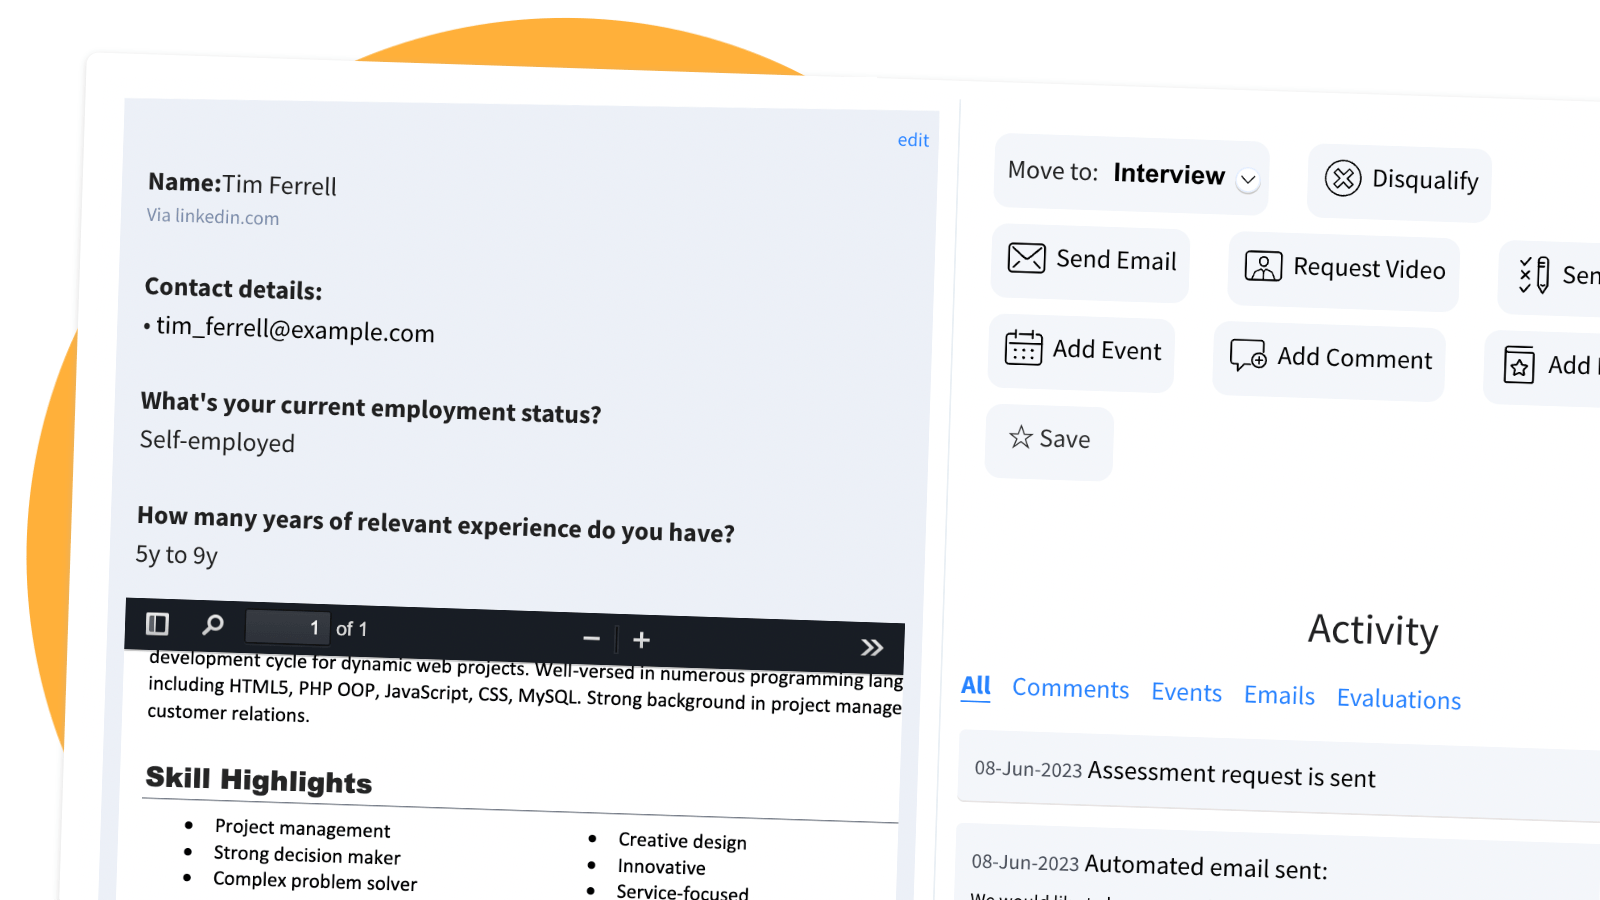Open the Emails activity tab
The width and height of the screenshot is (1600, 900).
tap(1279, 696)
